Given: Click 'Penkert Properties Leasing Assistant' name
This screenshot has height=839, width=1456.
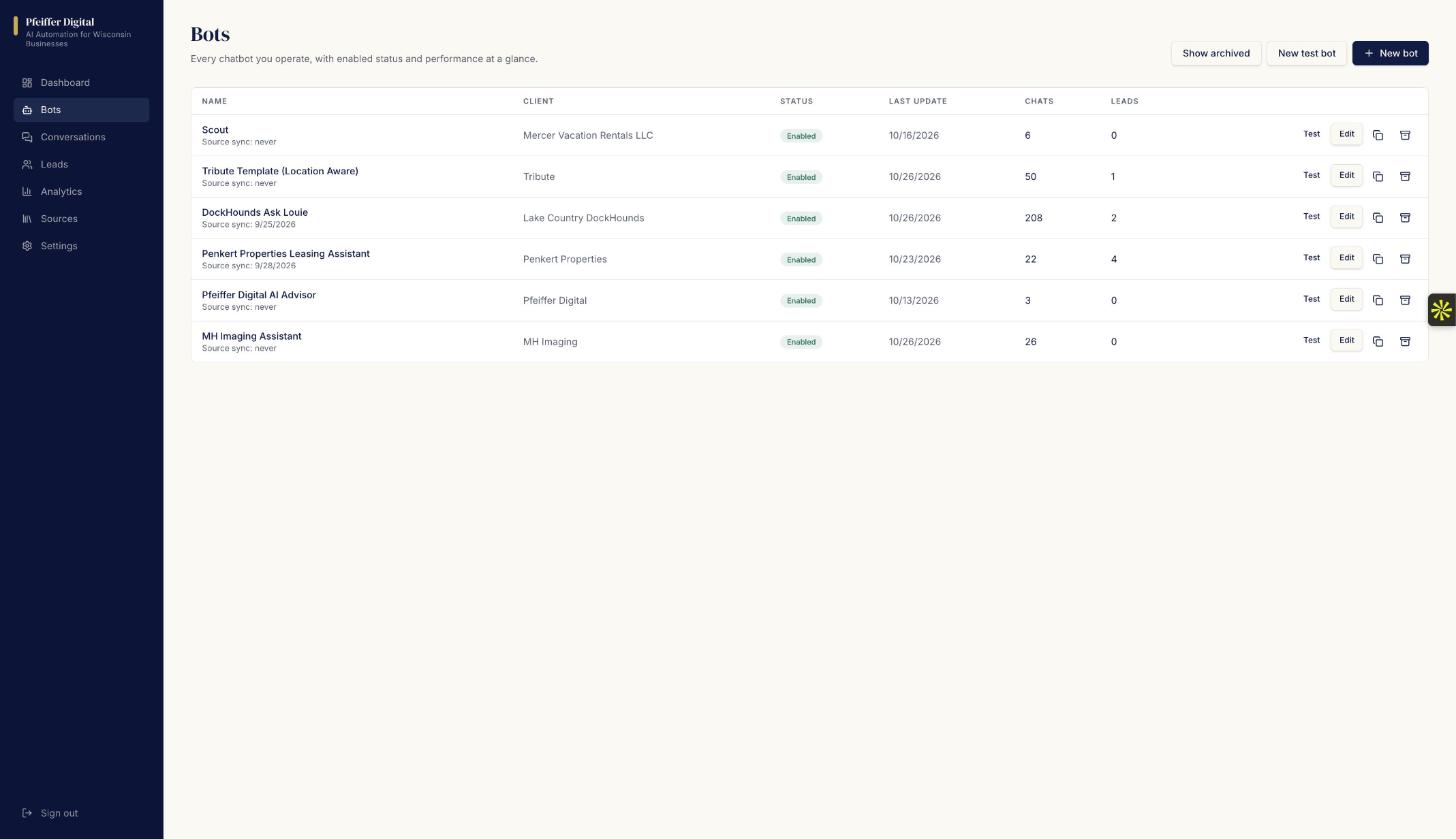Looking at the screenshot, I should [x=286, y=254].
